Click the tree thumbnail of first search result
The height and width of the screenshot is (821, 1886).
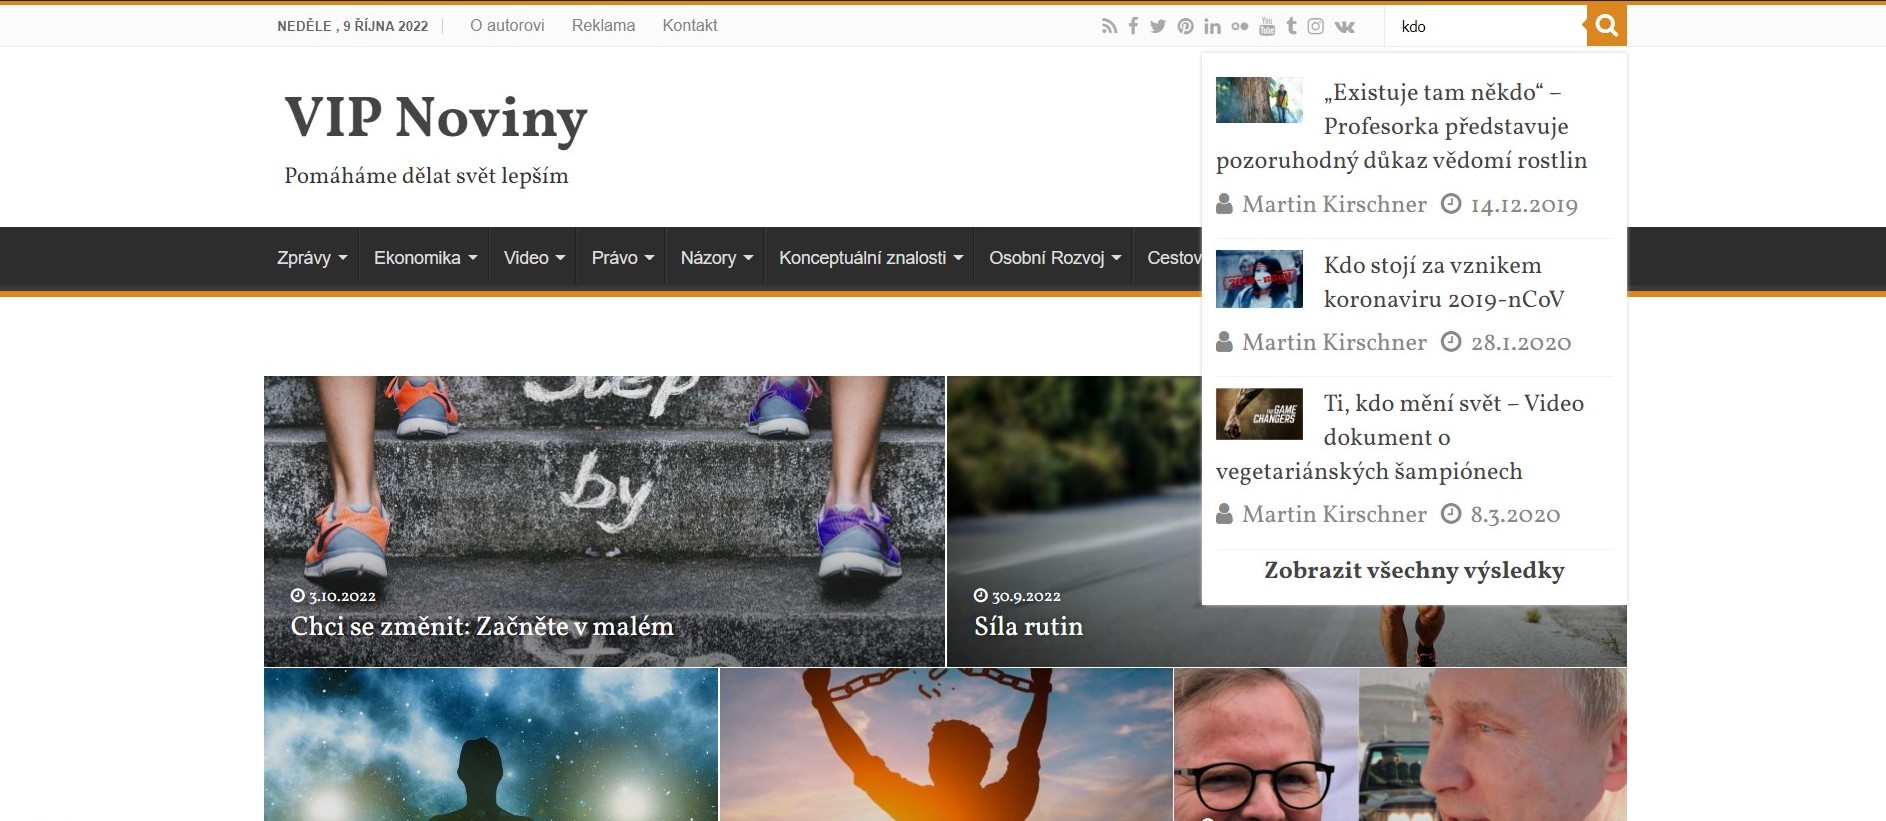tap(1259, 100)
